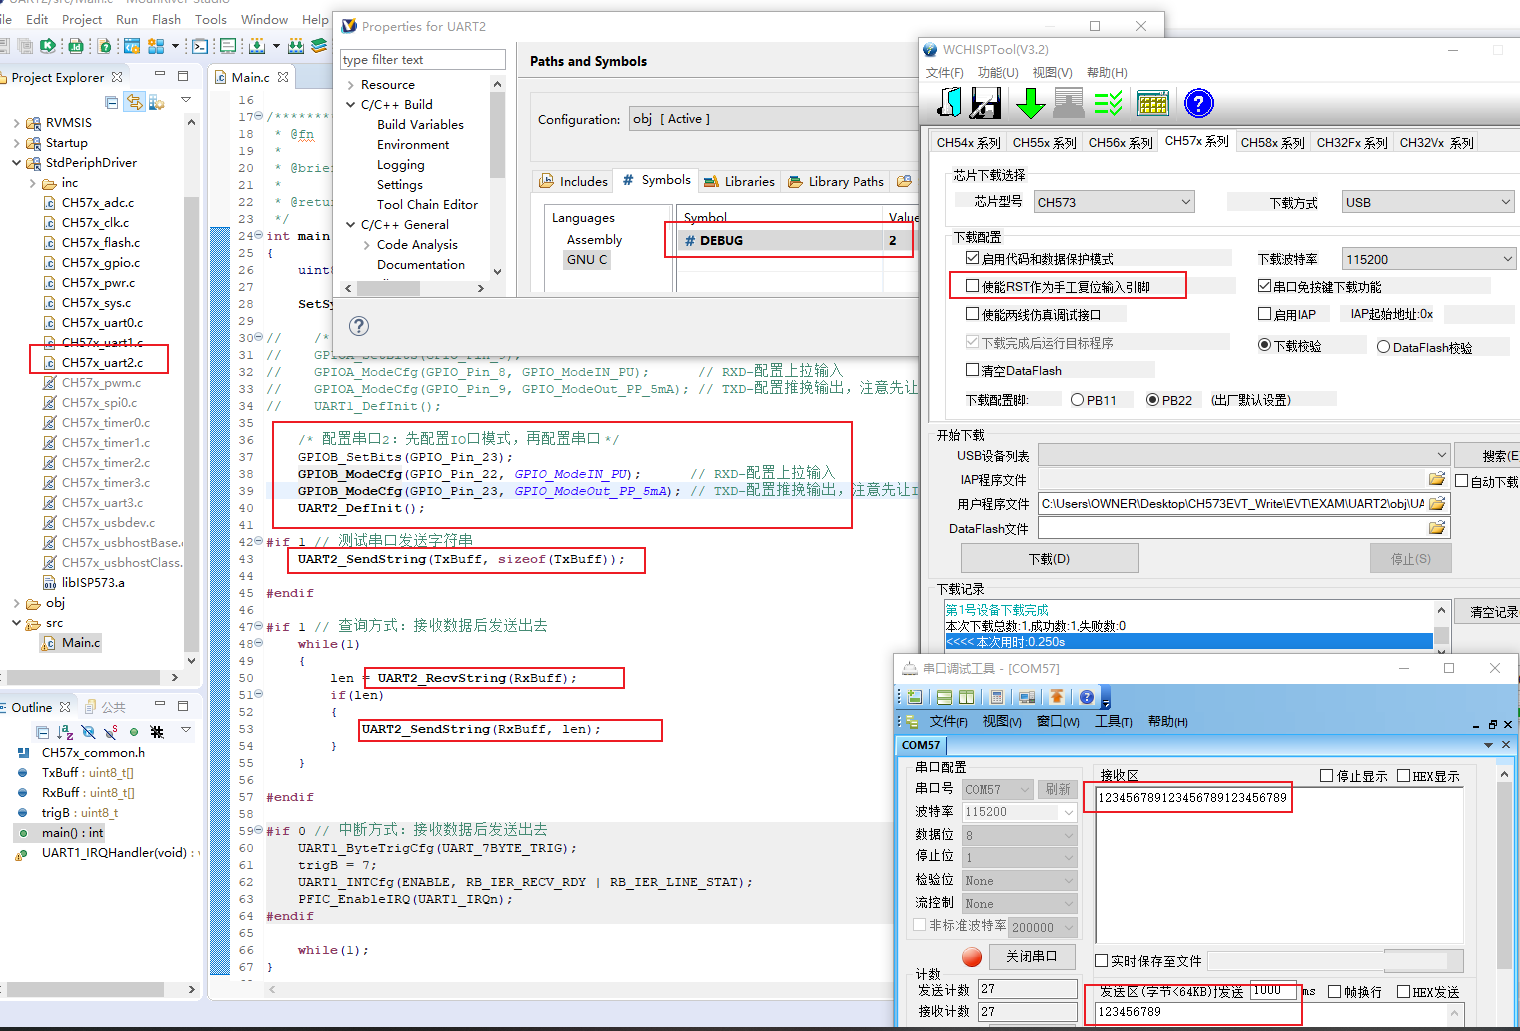Select the PB11 download pin radio button

click(1077, 400)
